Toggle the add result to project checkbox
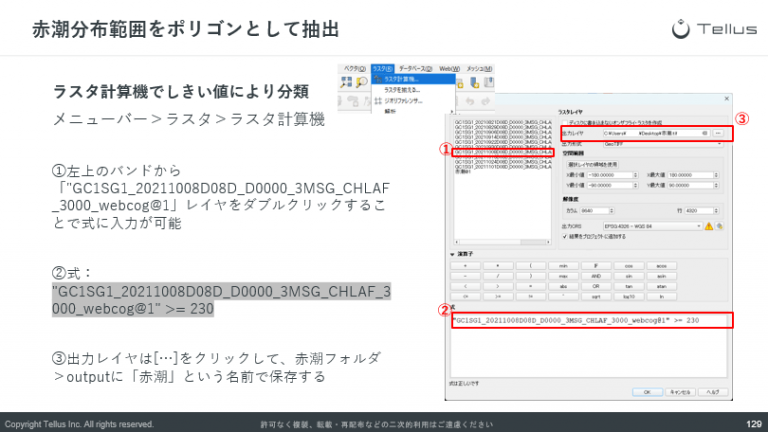Viewport: 768px width, 432px height. pos(565,237)
